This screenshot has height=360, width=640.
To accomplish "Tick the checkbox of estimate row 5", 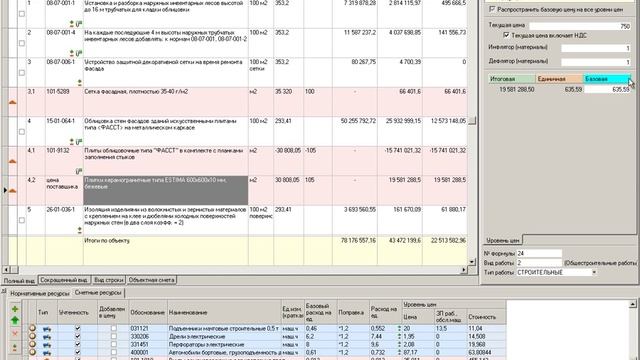I will pyautogui.click(x=22, y=220).
